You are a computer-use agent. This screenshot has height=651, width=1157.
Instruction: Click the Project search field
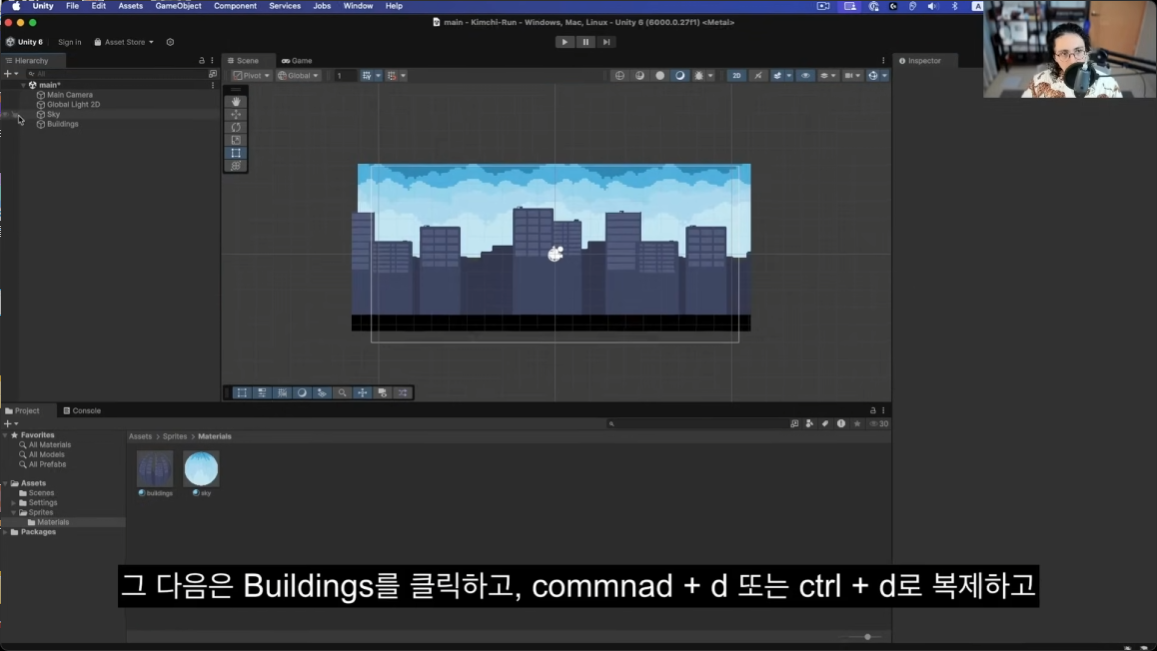point(695,424)
